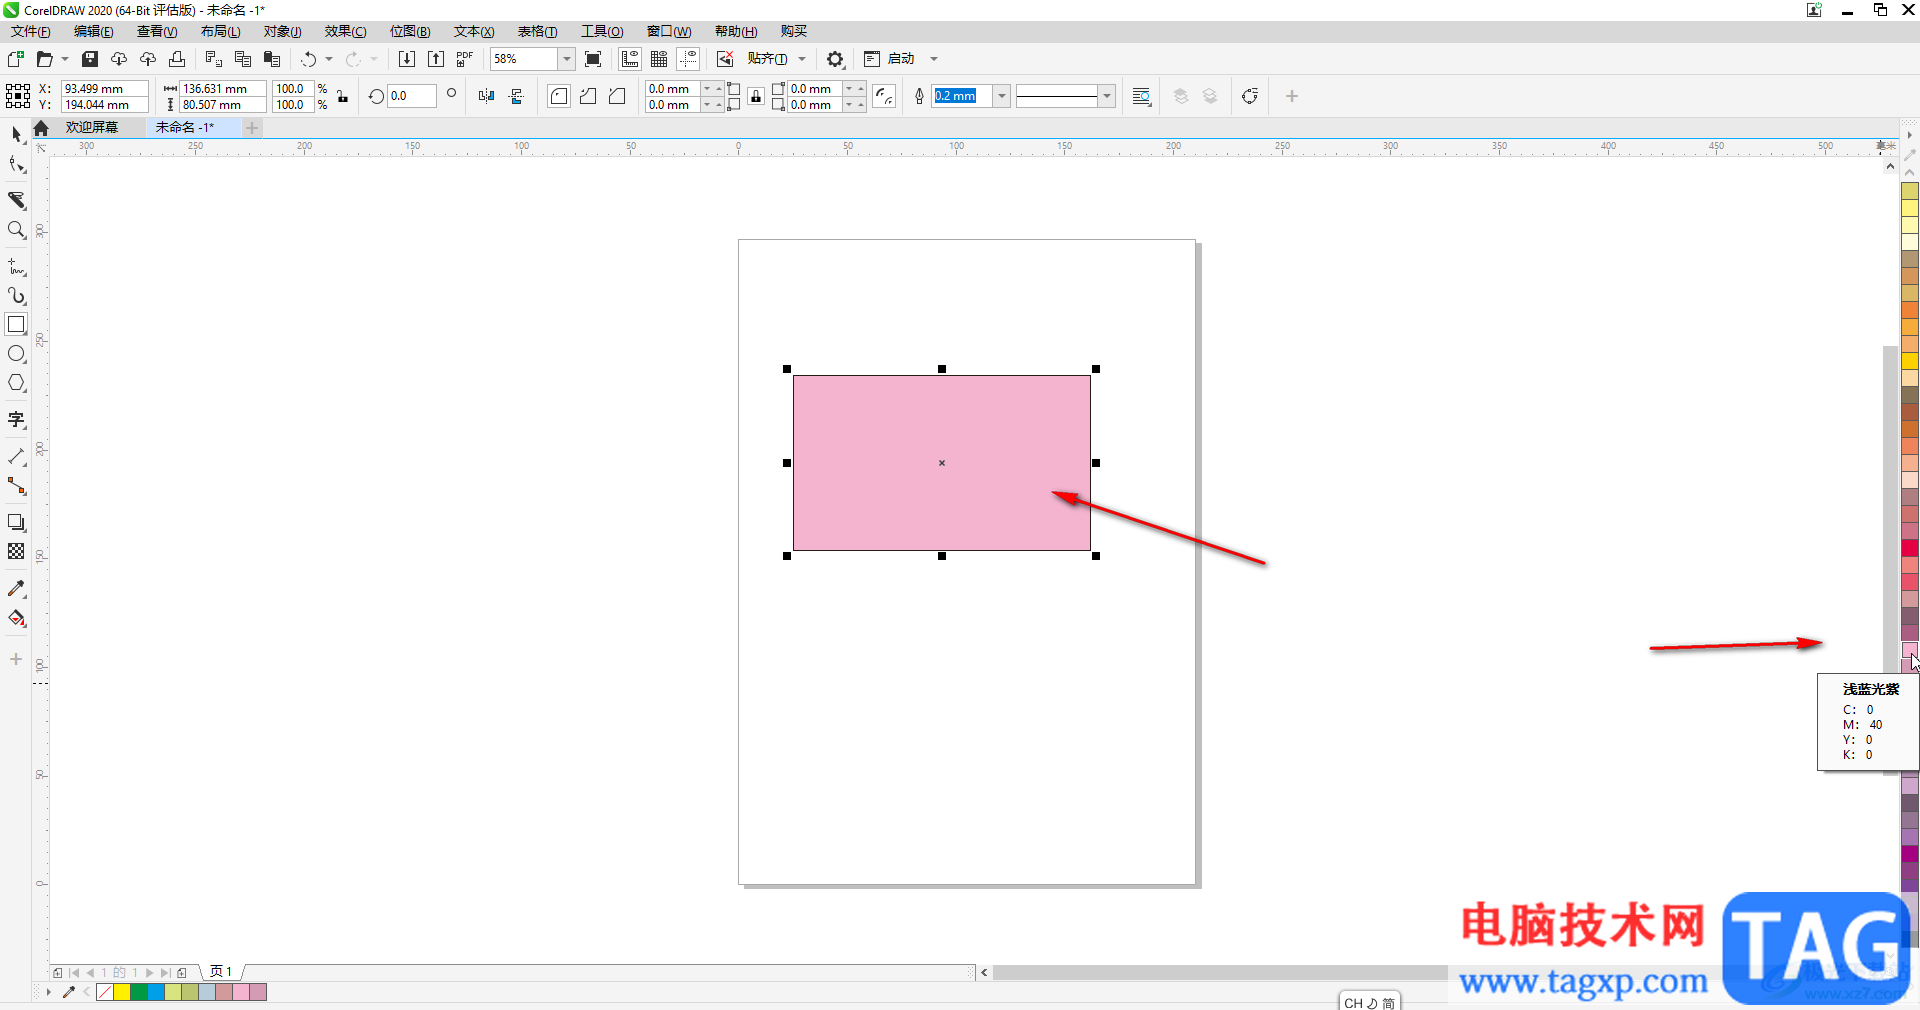Pick the Ellipse tool

click(x=16, y=354)
